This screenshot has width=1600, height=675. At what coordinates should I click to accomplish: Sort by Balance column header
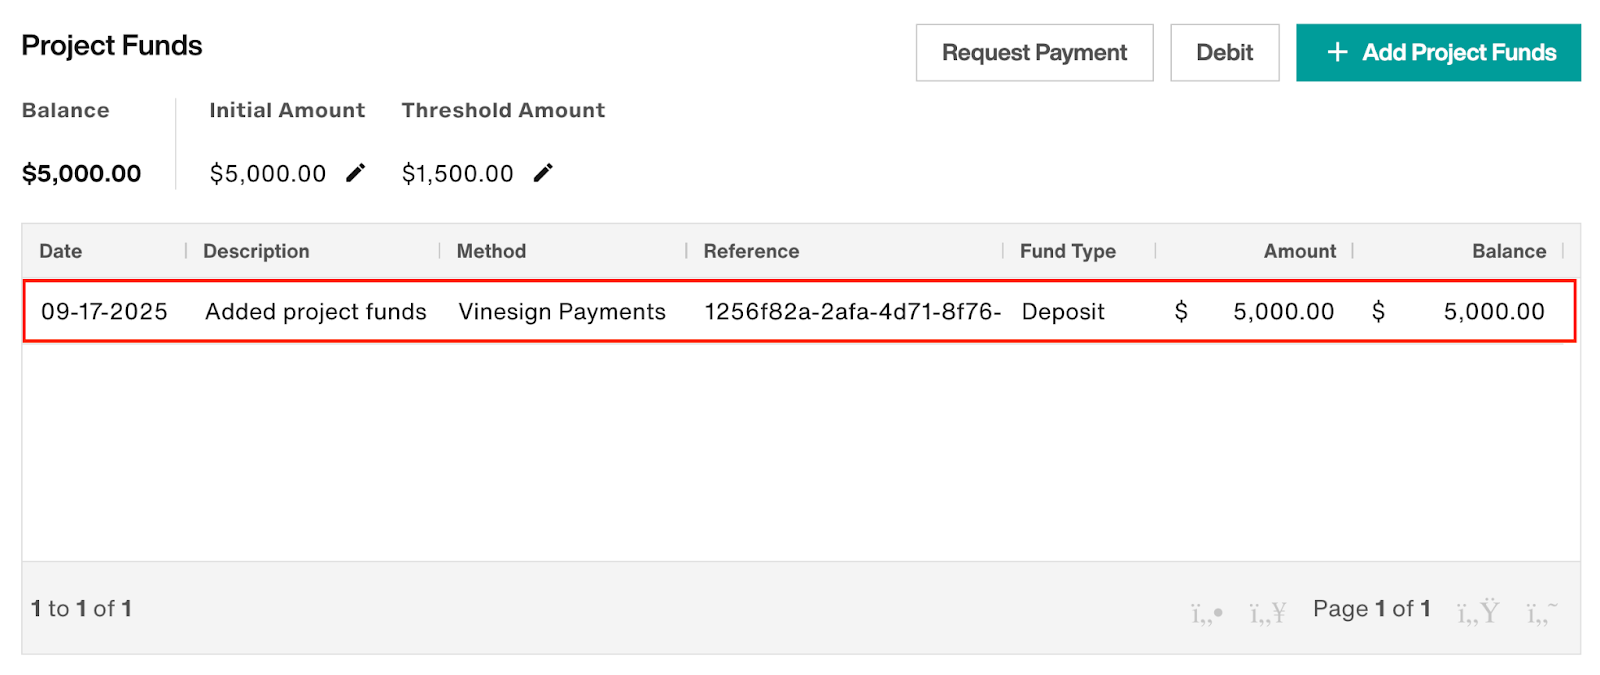pyautogui.click(x=1508, y=251)
